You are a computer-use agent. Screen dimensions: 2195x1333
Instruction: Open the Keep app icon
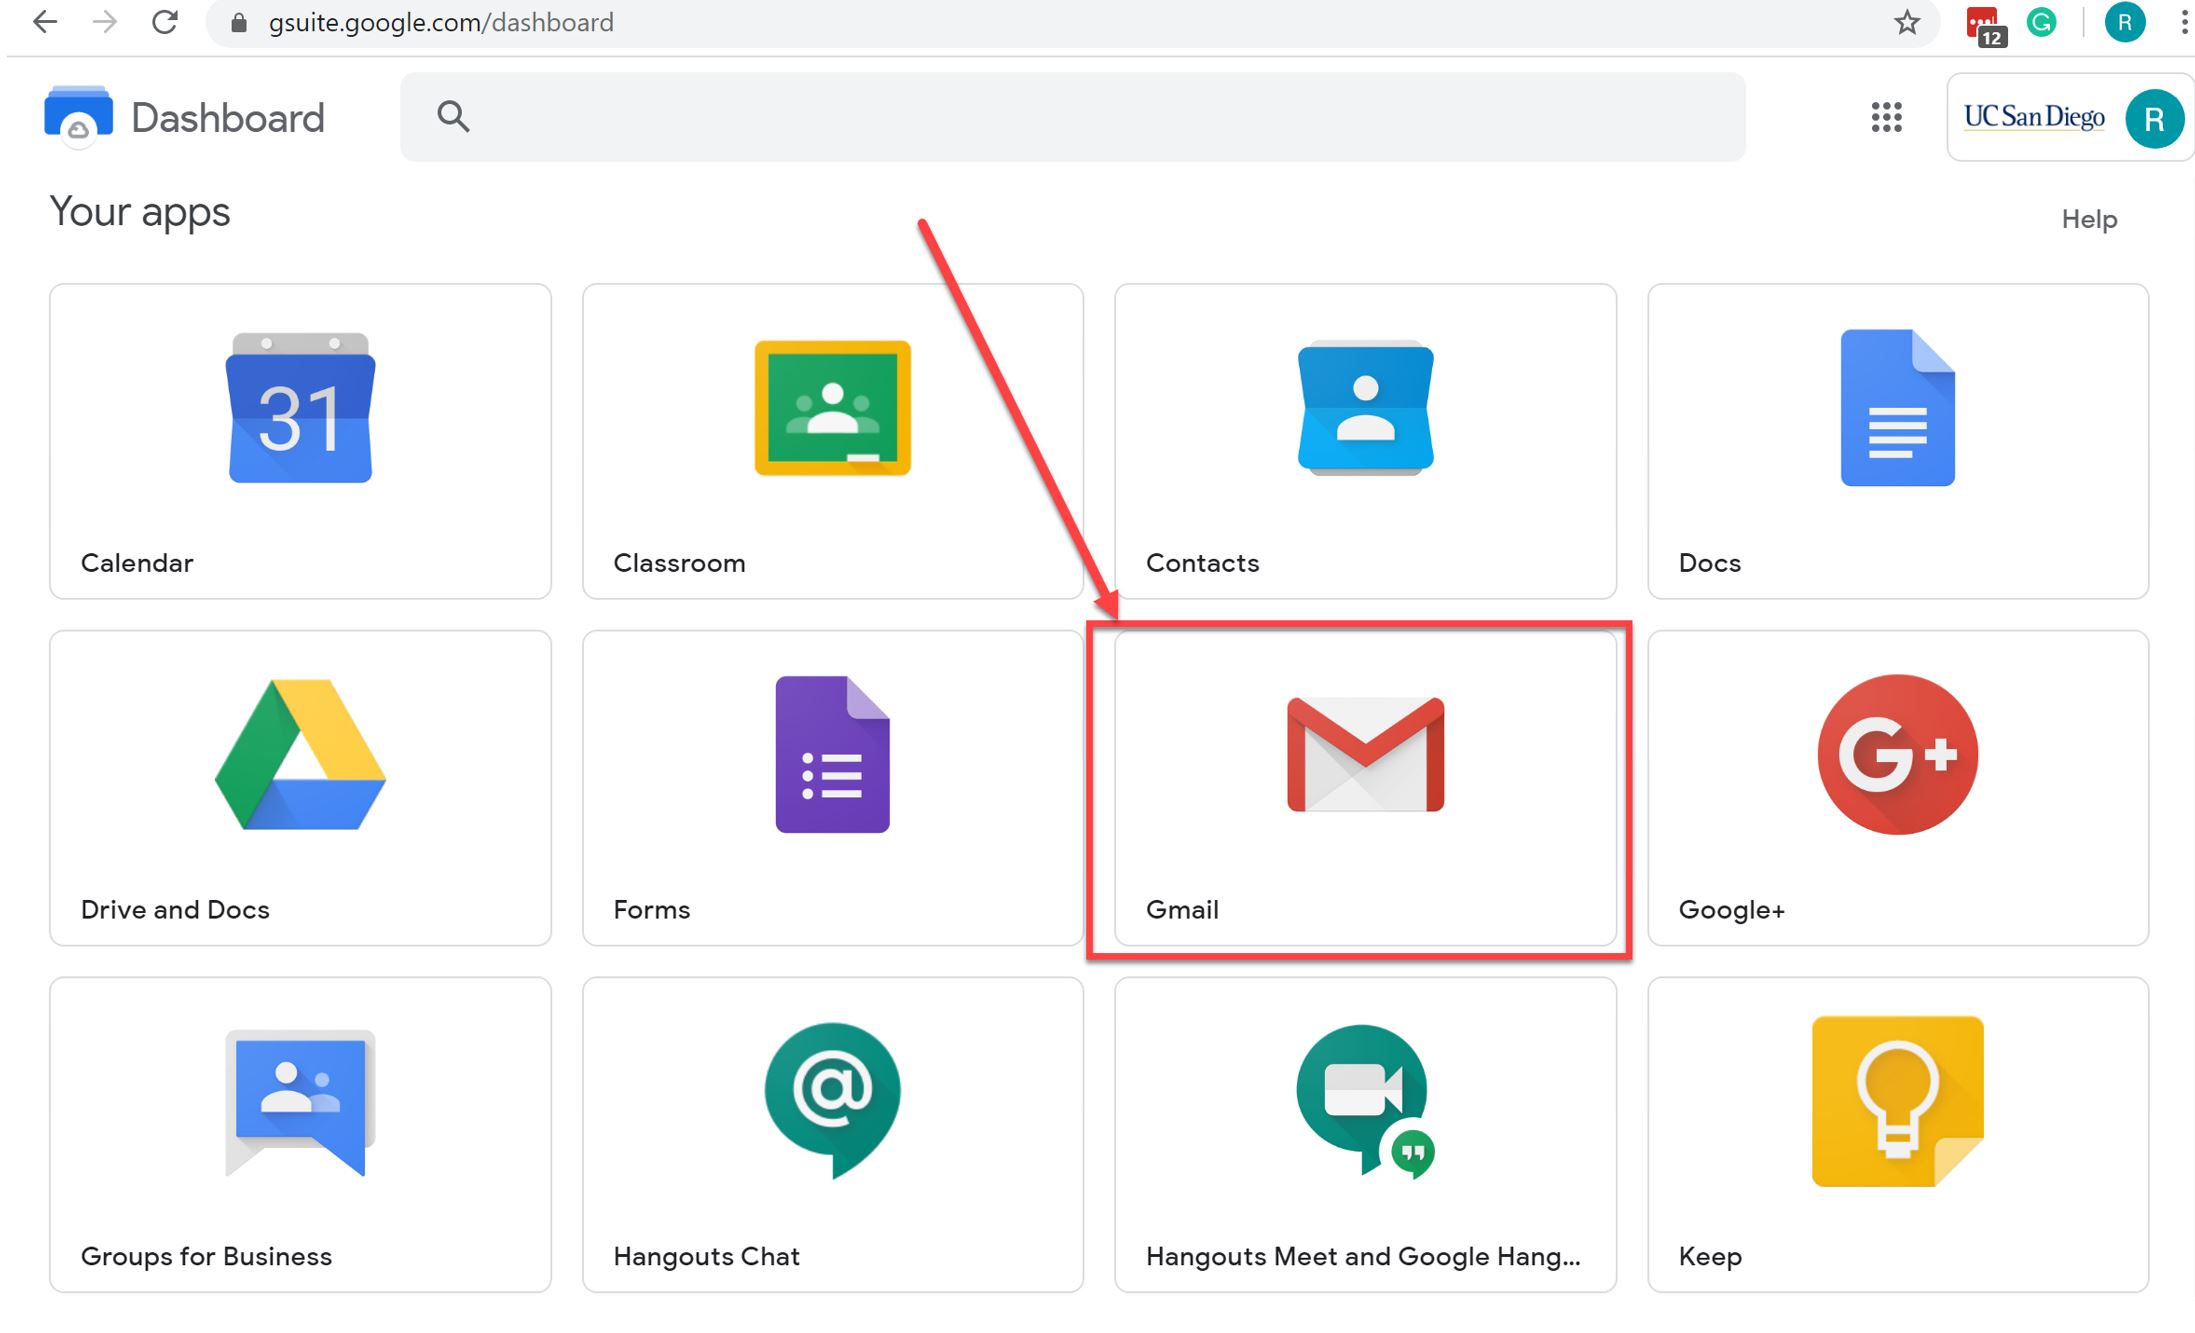click(1897, 1100)
